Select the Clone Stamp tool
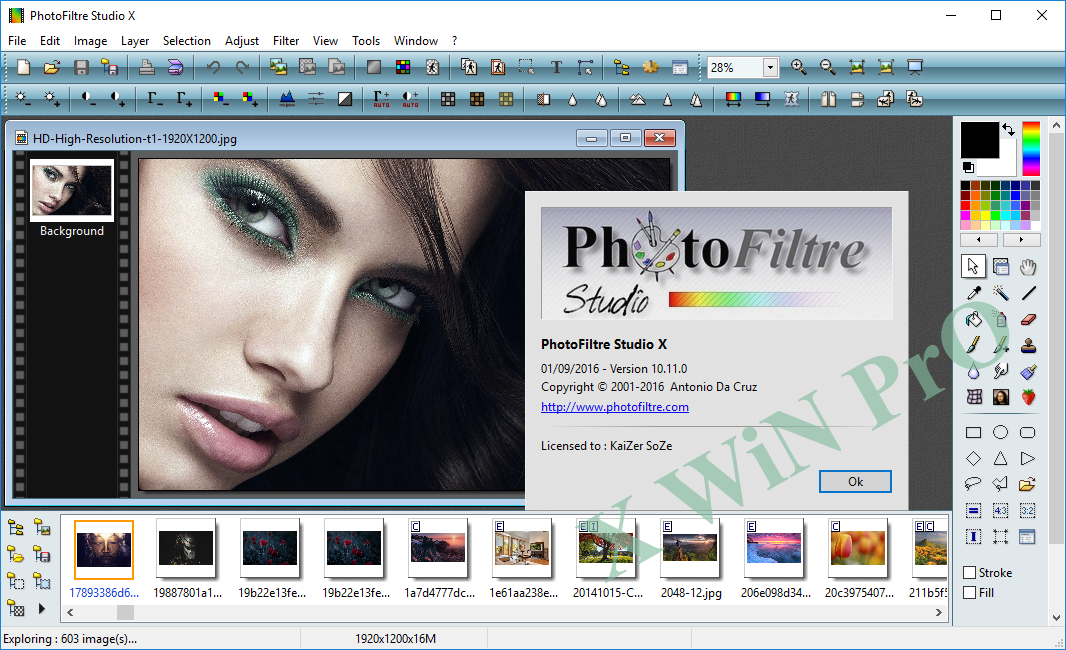The height and width of the screenshot is (650, 1066). 1027,345
